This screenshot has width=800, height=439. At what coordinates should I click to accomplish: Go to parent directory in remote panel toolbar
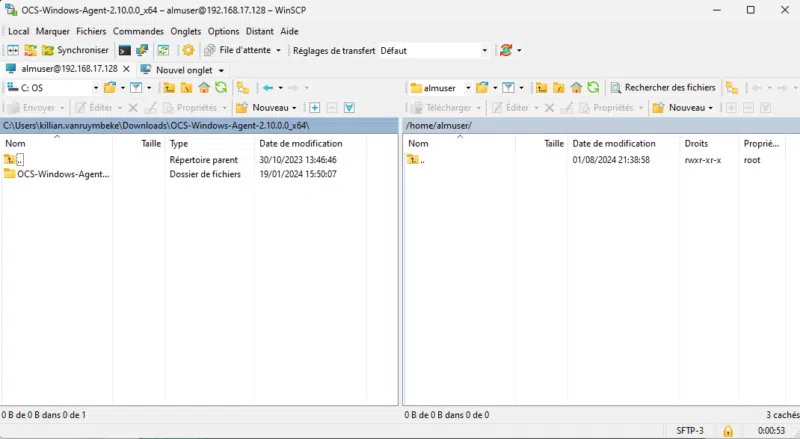pos(541,88)
